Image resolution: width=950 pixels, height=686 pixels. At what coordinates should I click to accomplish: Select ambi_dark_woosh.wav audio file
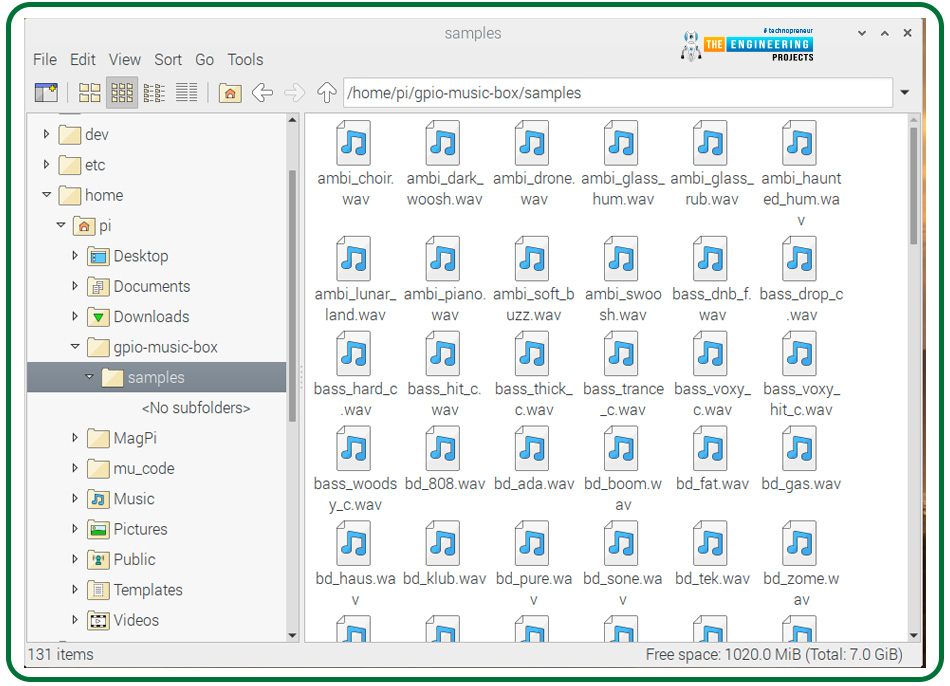(444, 164)
